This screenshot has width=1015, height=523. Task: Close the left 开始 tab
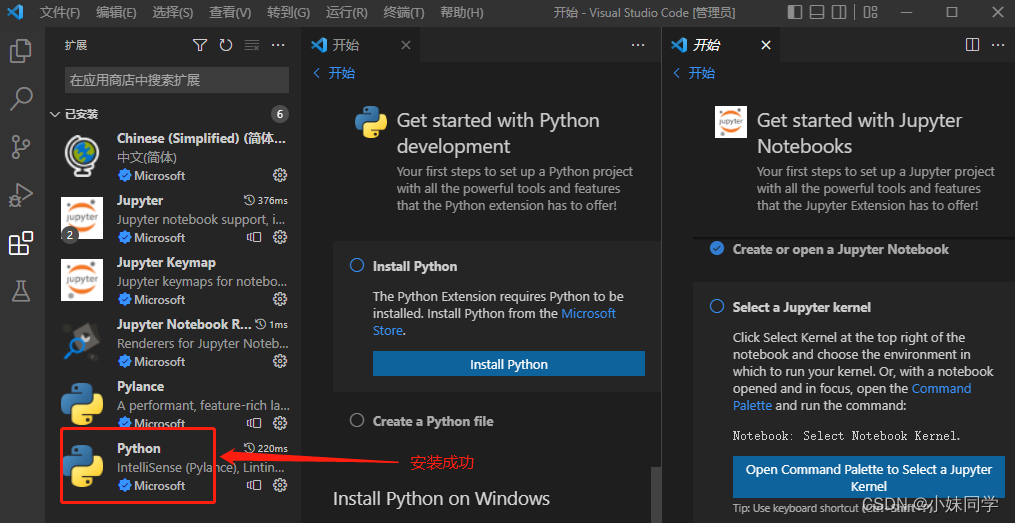406,45
